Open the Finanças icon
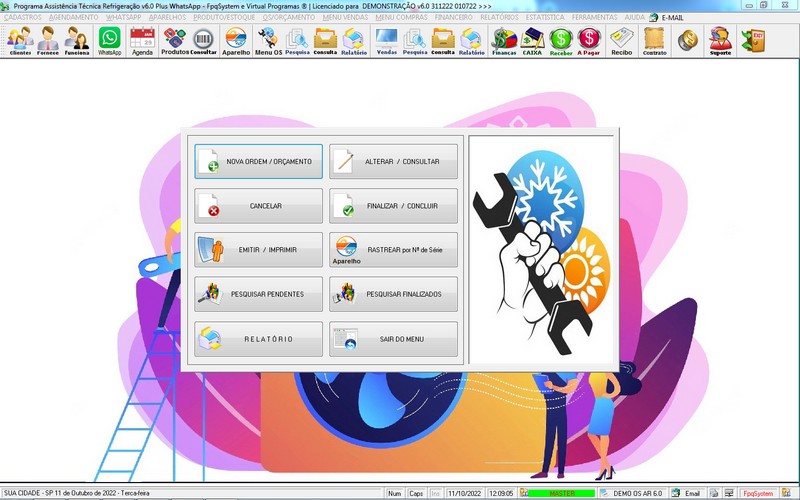The height and width of the screenshot is (500, 800). (x=504, y=41)
